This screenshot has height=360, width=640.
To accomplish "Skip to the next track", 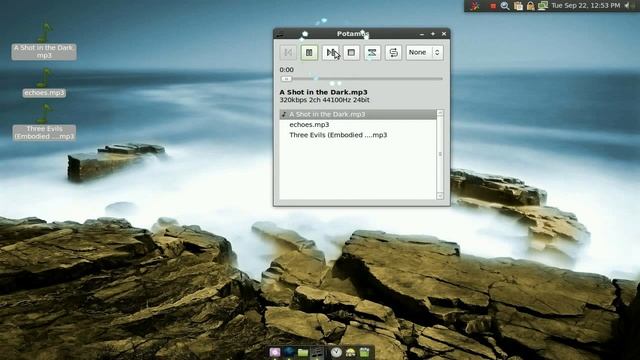I will click(x=330, y=53).
